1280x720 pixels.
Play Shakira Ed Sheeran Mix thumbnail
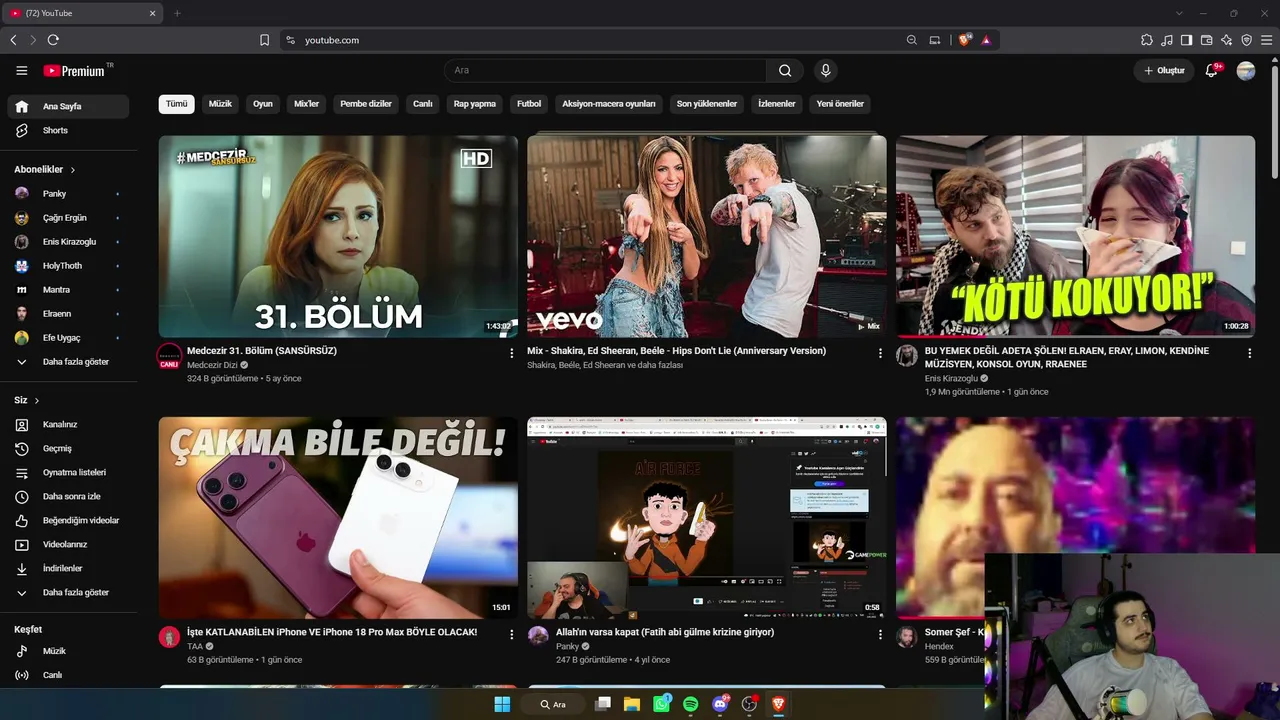point(707,236)
